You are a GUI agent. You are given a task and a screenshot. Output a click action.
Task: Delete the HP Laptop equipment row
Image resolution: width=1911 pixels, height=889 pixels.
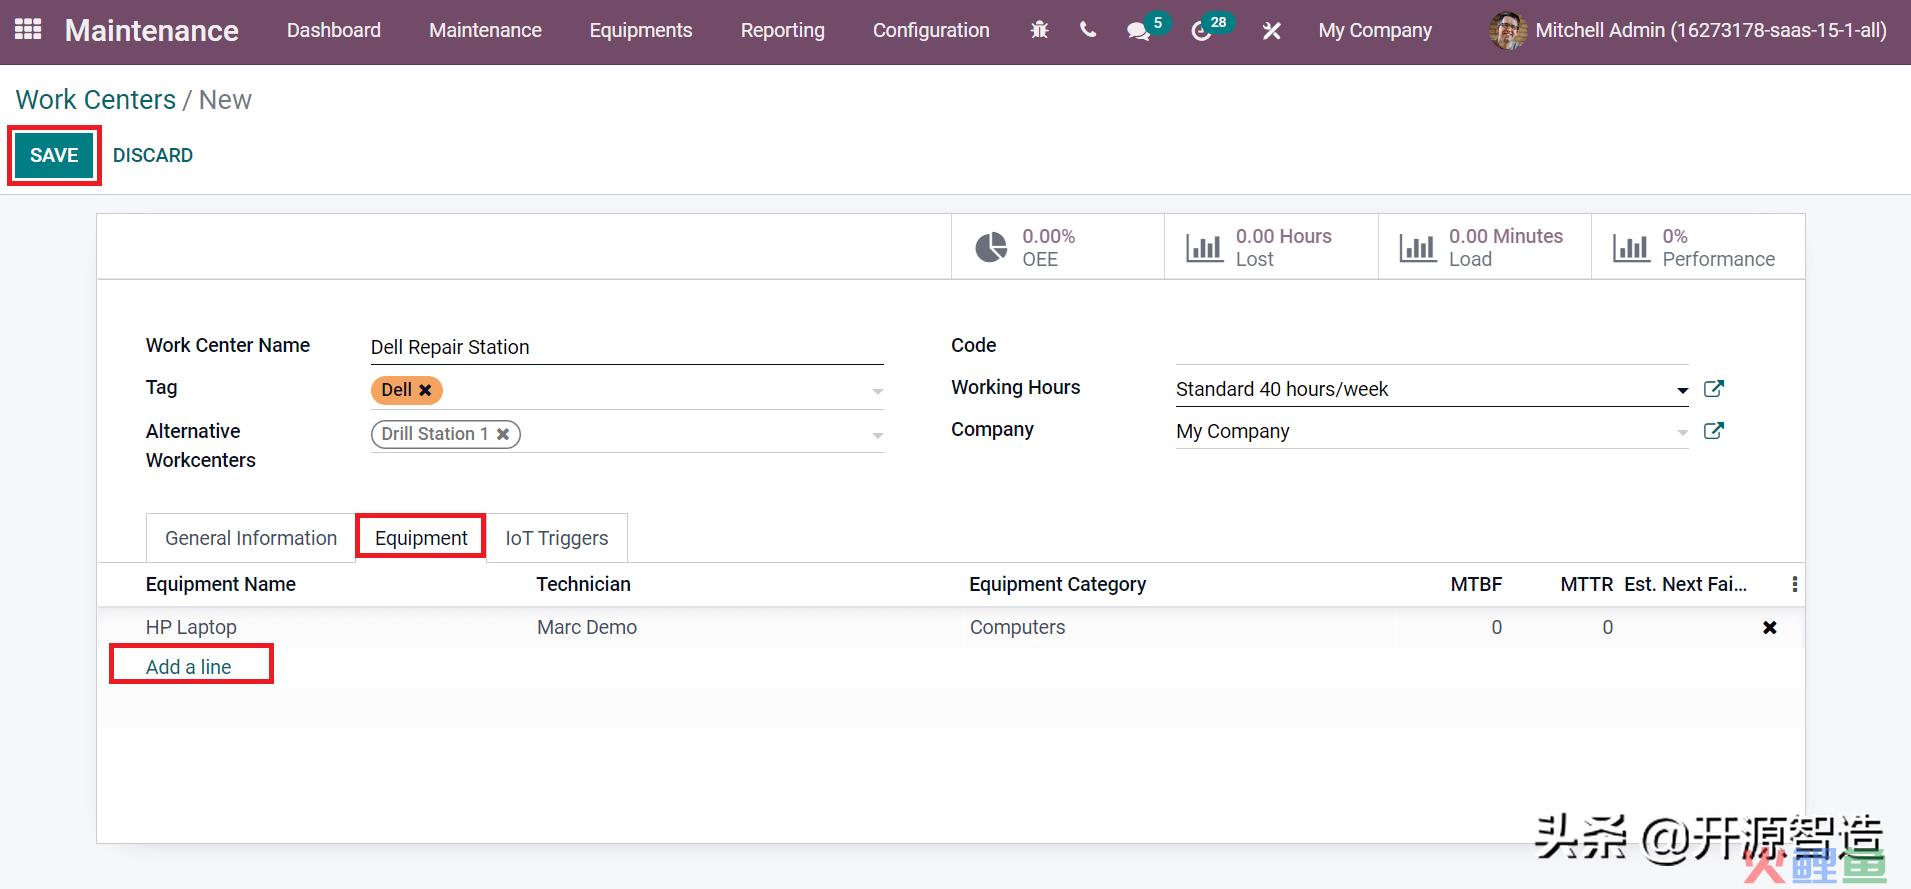[x=1770, y=628]
